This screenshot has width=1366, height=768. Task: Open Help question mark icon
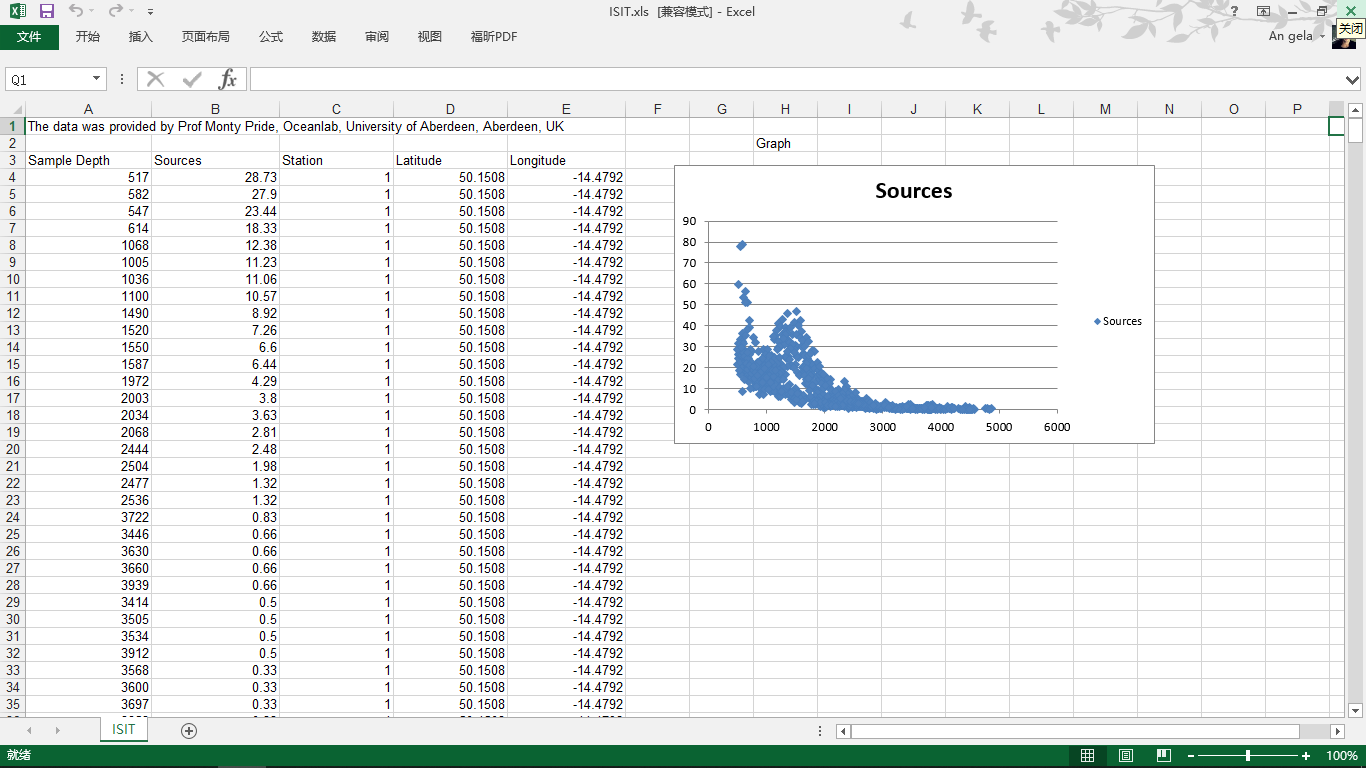[x=1235, y=11]
